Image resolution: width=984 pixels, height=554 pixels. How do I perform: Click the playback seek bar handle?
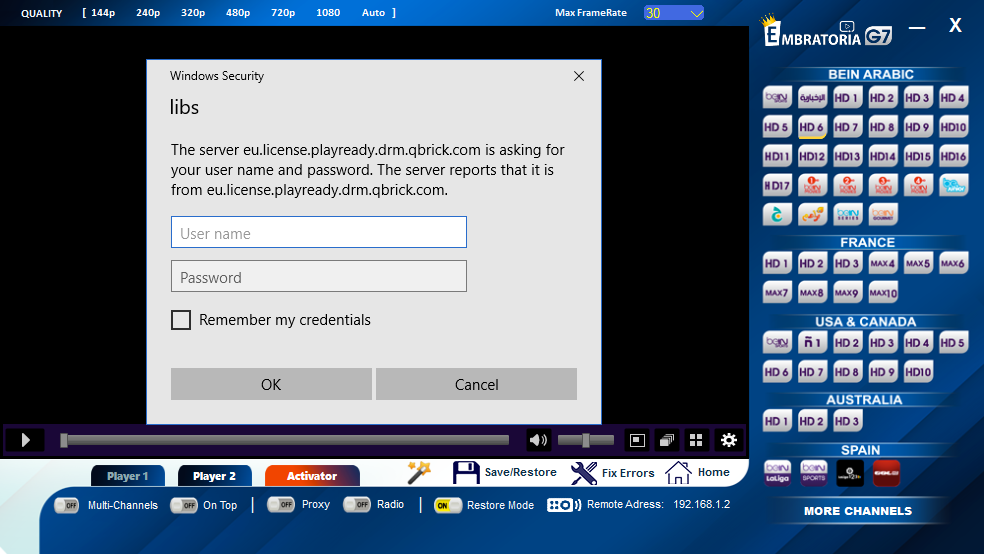coord(64,440)
